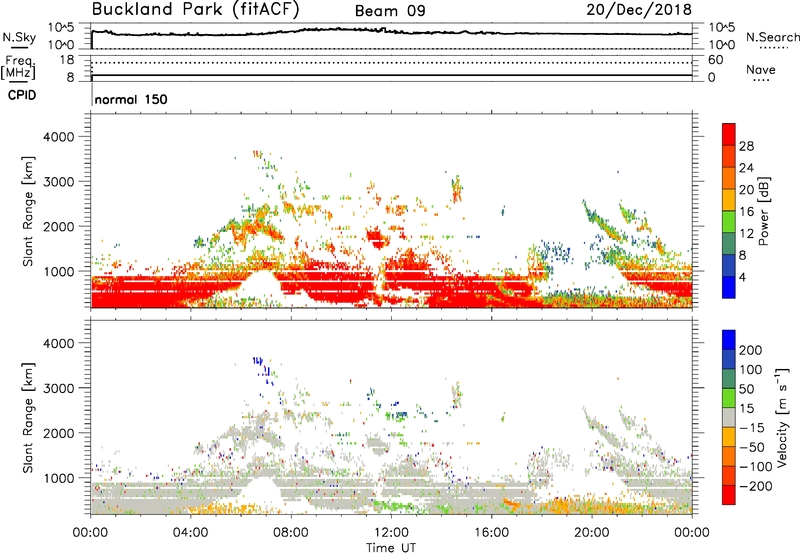Click the 4000 km tick on power panel
800x554 pixels.
point(58,137)
